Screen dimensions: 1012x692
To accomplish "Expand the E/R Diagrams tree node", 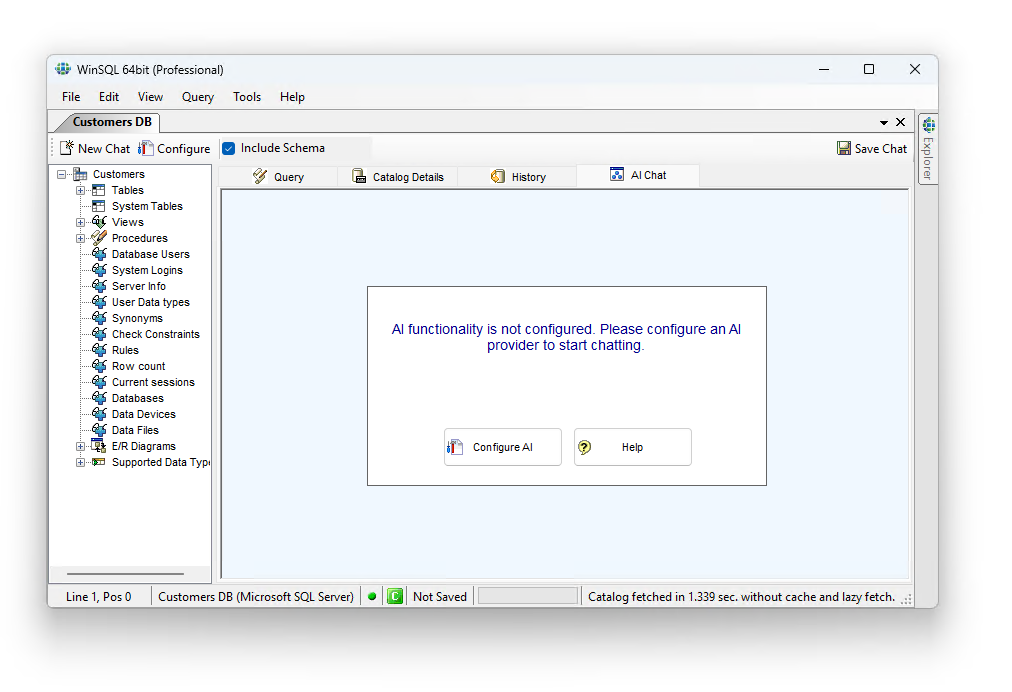I will pyautogui.click(x=80, y=446).
